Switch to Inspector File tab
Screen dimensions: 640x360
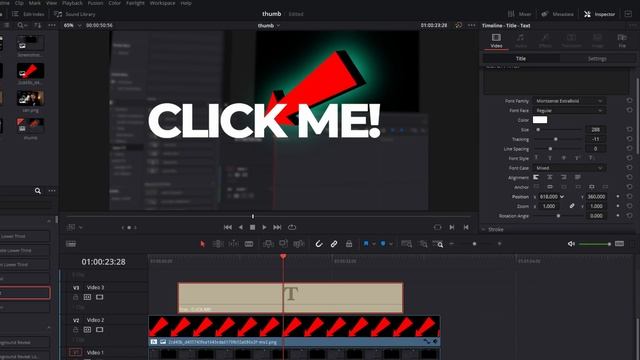(x=622, y=41)
